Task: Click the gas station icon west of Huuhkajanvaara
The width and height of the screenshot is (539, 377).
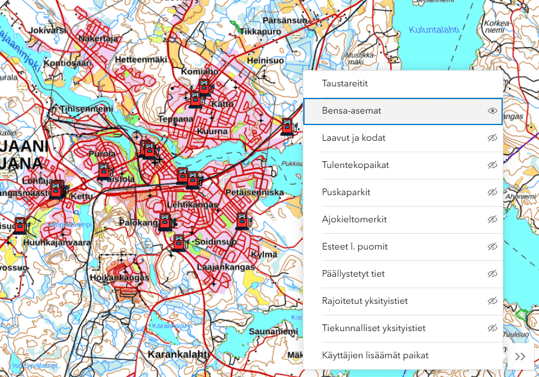Action: pos(20,225)
